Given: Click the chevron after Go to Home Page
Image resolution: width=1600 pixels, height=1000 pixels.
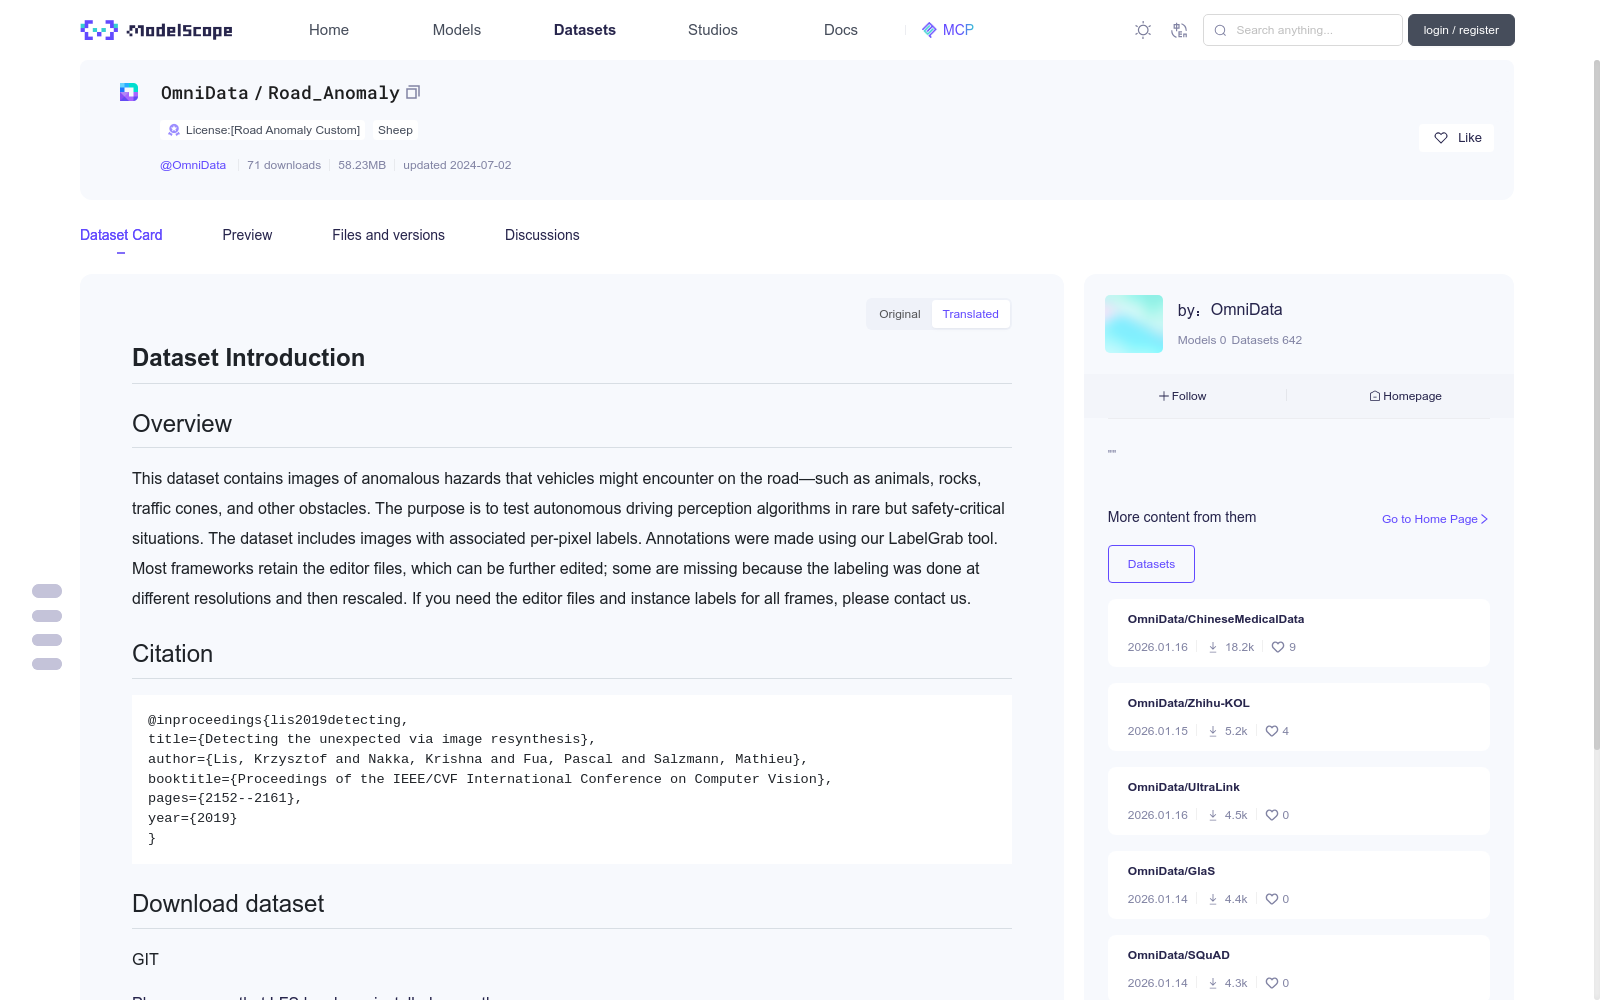Looking at the screenshot, I should tap(1485, 519).
